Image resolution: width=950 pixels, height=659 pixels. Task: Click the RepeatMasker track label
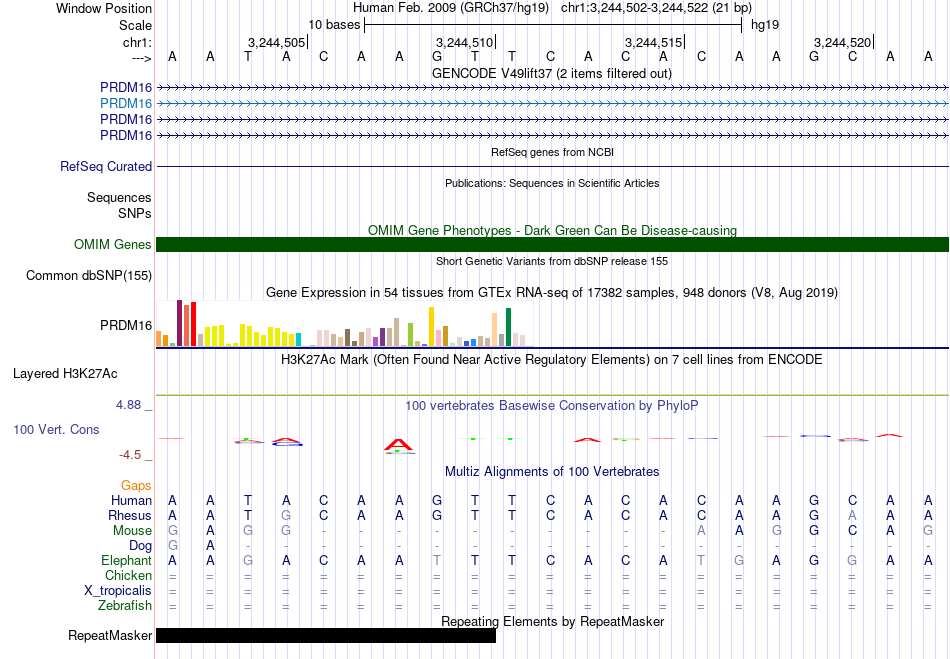(110, 635)
